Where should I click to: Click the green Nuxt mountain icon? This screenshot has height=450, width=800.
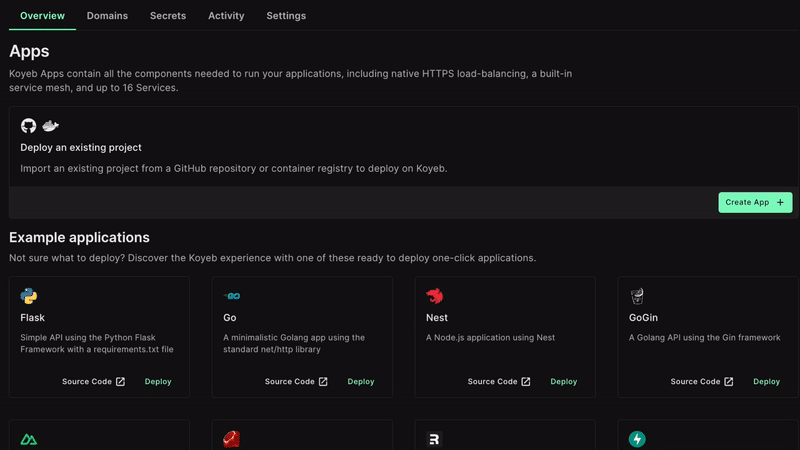(29, 439)
